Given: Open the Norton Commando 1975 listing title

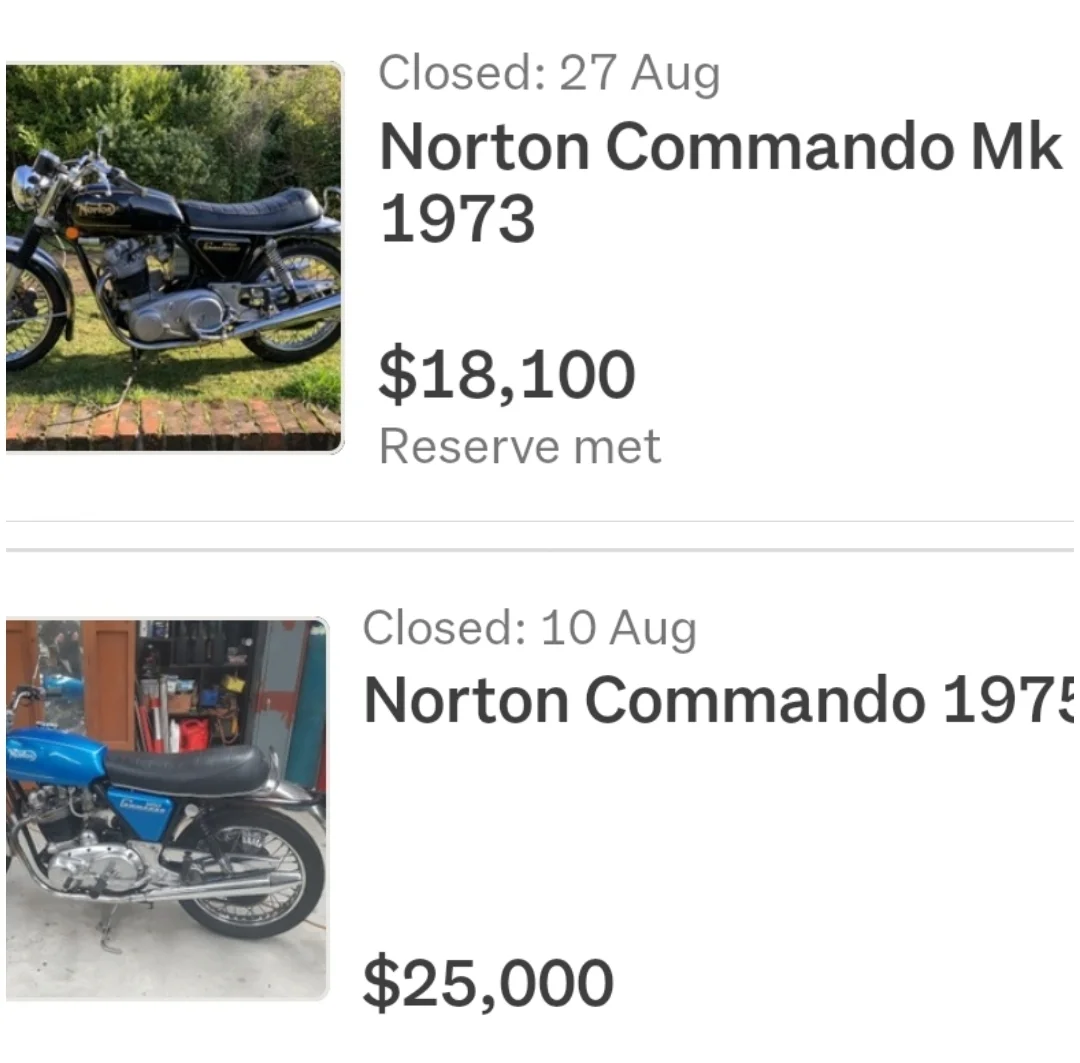Looking at the screenshot, I should 720,701.
